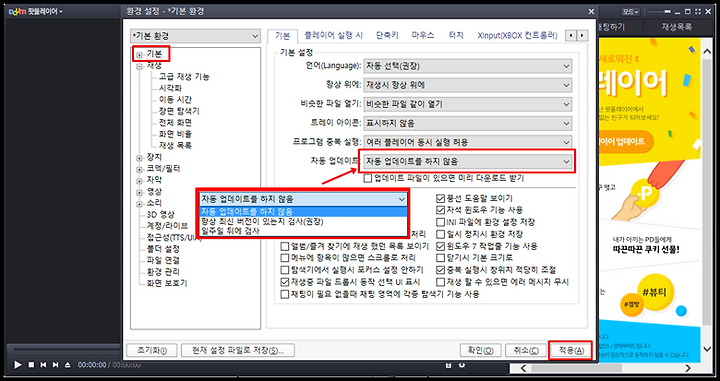The image size is (720, 381).
Task: Click the 확인(O) button
Action: 480,351
